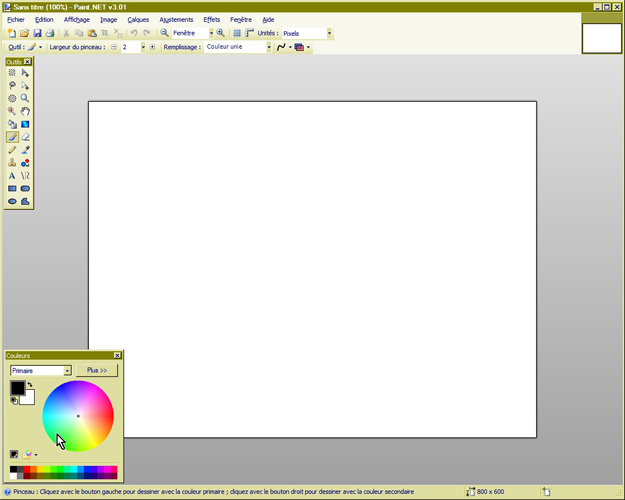This screenshot has height=500, width=625.
Task: Open the Effets menu
Action: click(211, 19)
